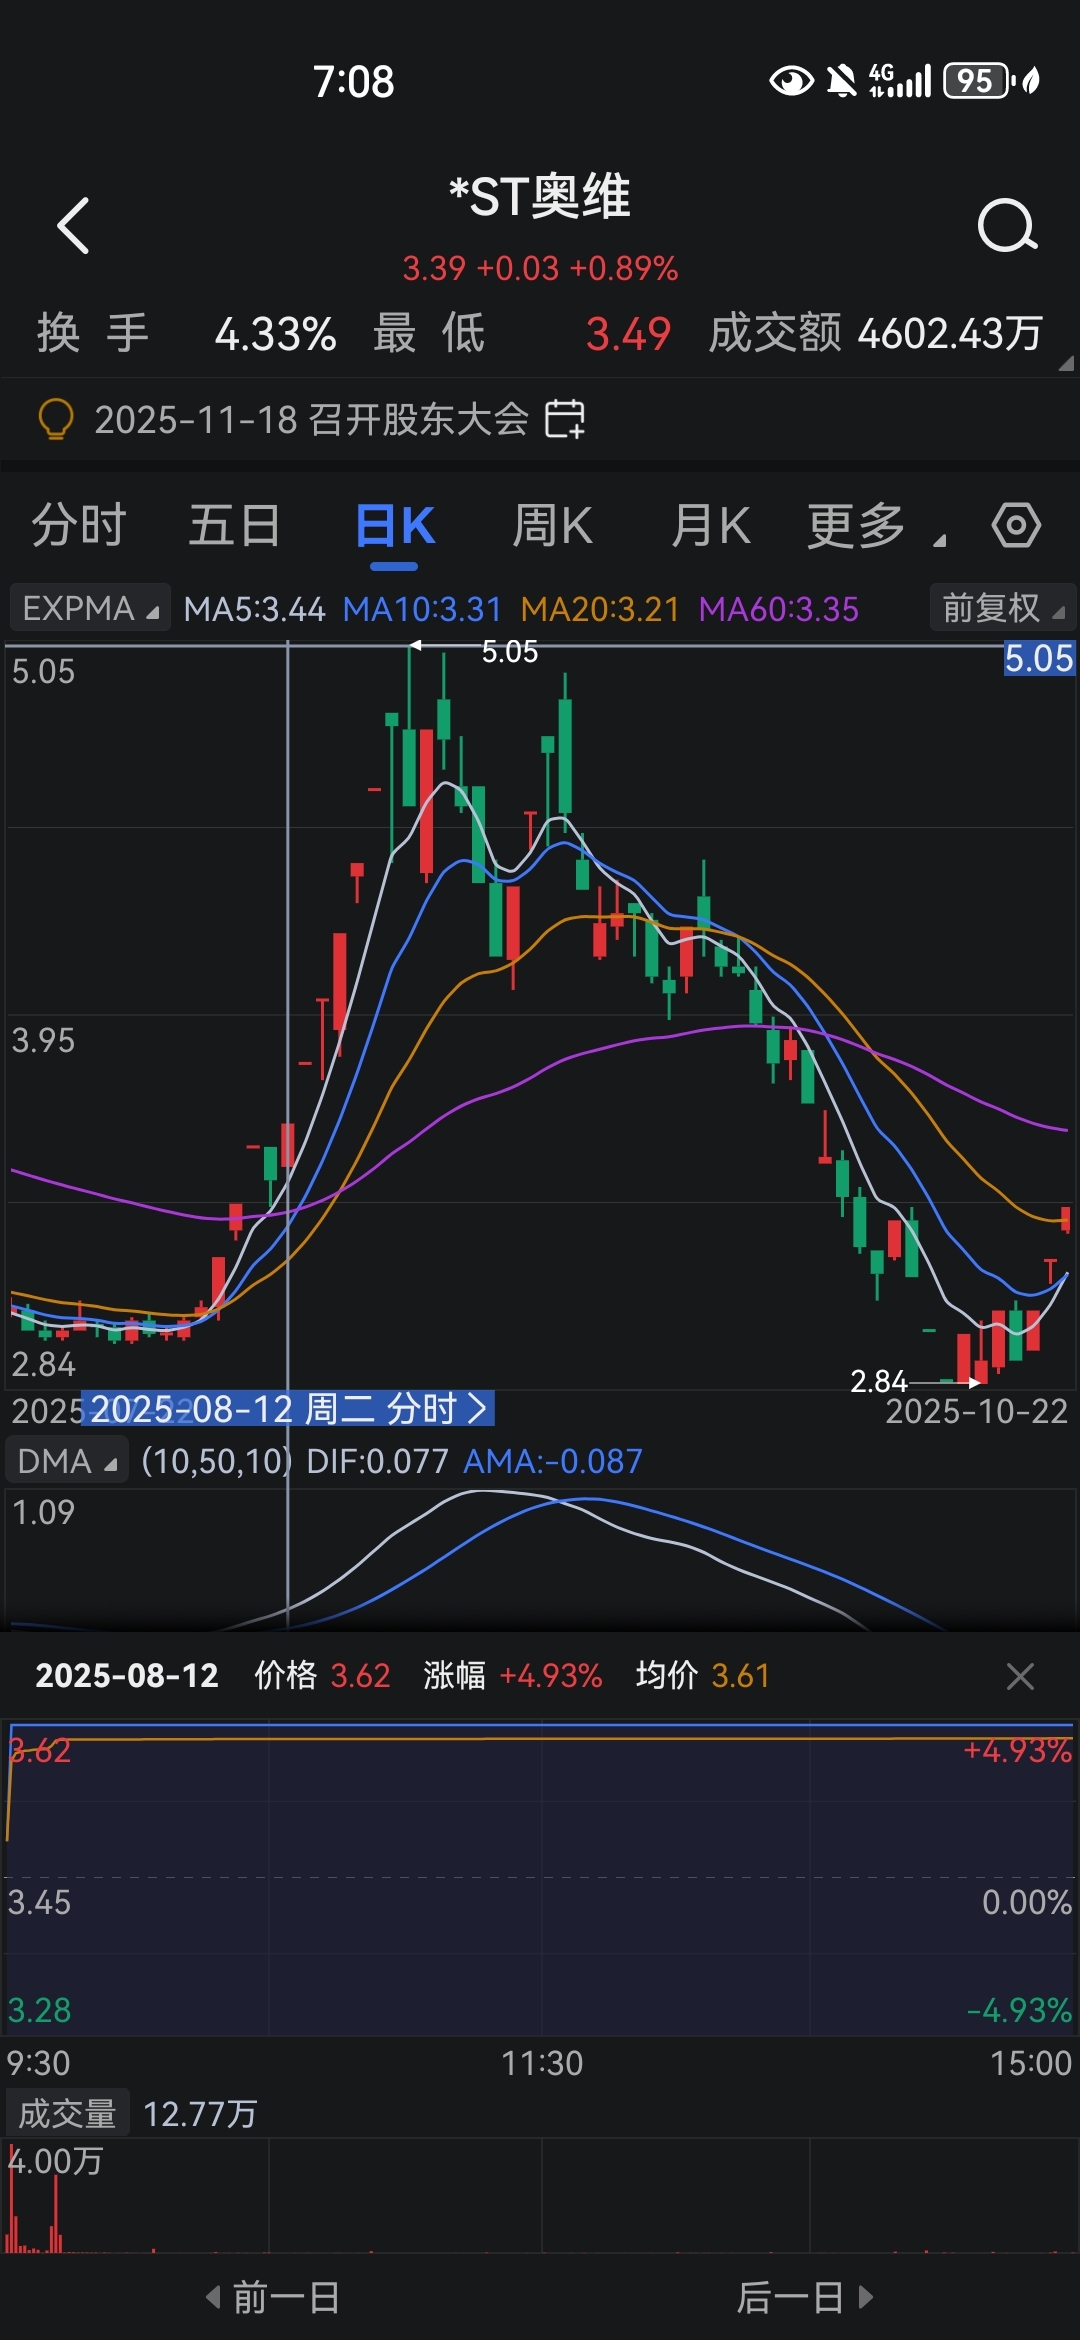Image resolution: width=1080 pixels, height=2340 pixels.
Task: Switch to 分时 chart tab
Action: pyautogui.click(x=78, y=525)
